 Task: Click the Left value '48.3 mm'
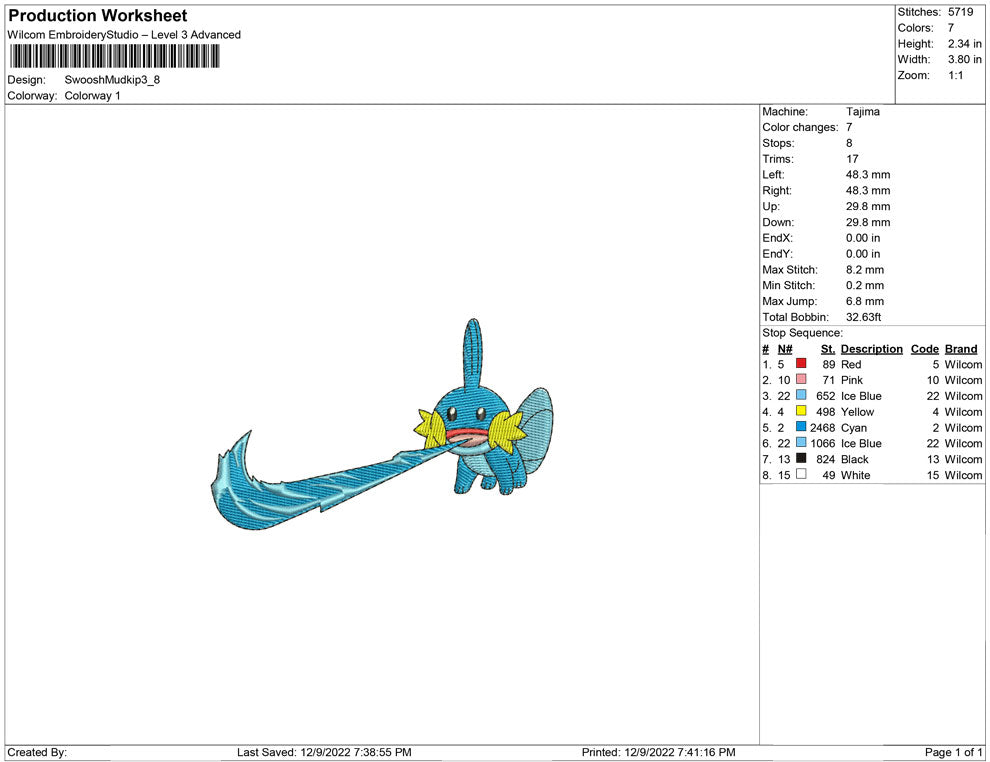868,175
